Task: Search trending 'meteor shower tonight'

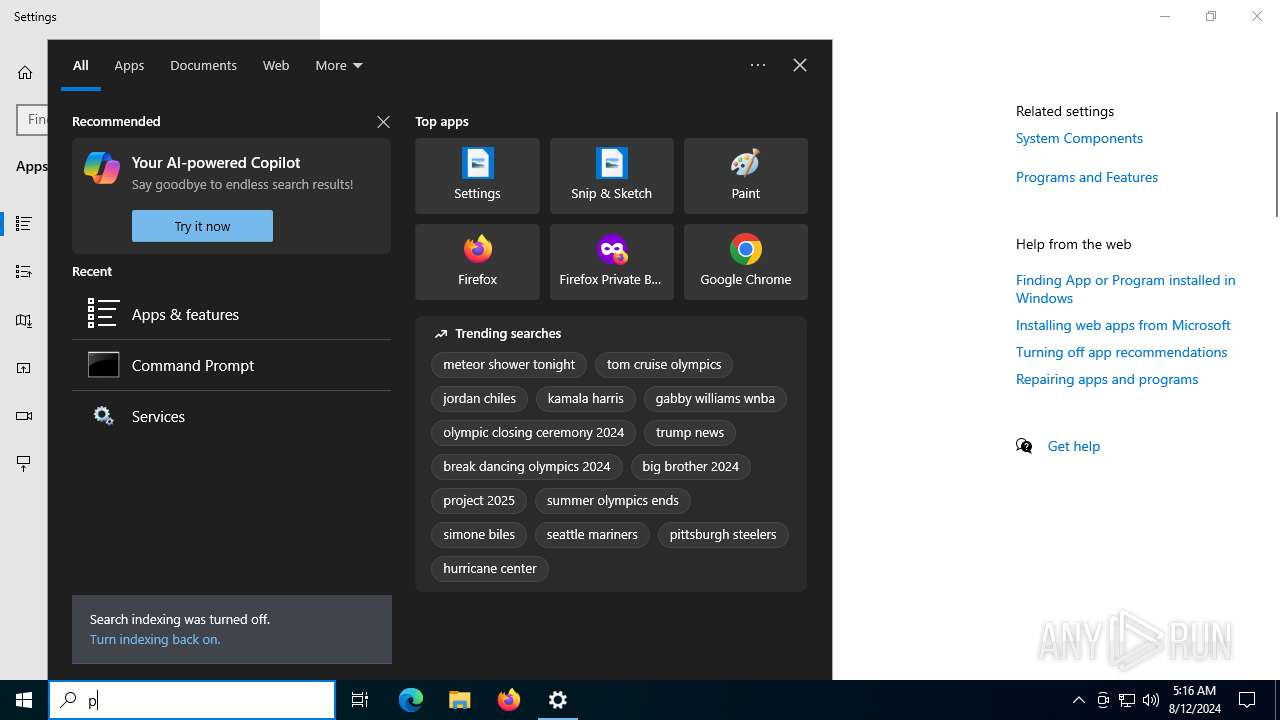Action: [509, 365]
